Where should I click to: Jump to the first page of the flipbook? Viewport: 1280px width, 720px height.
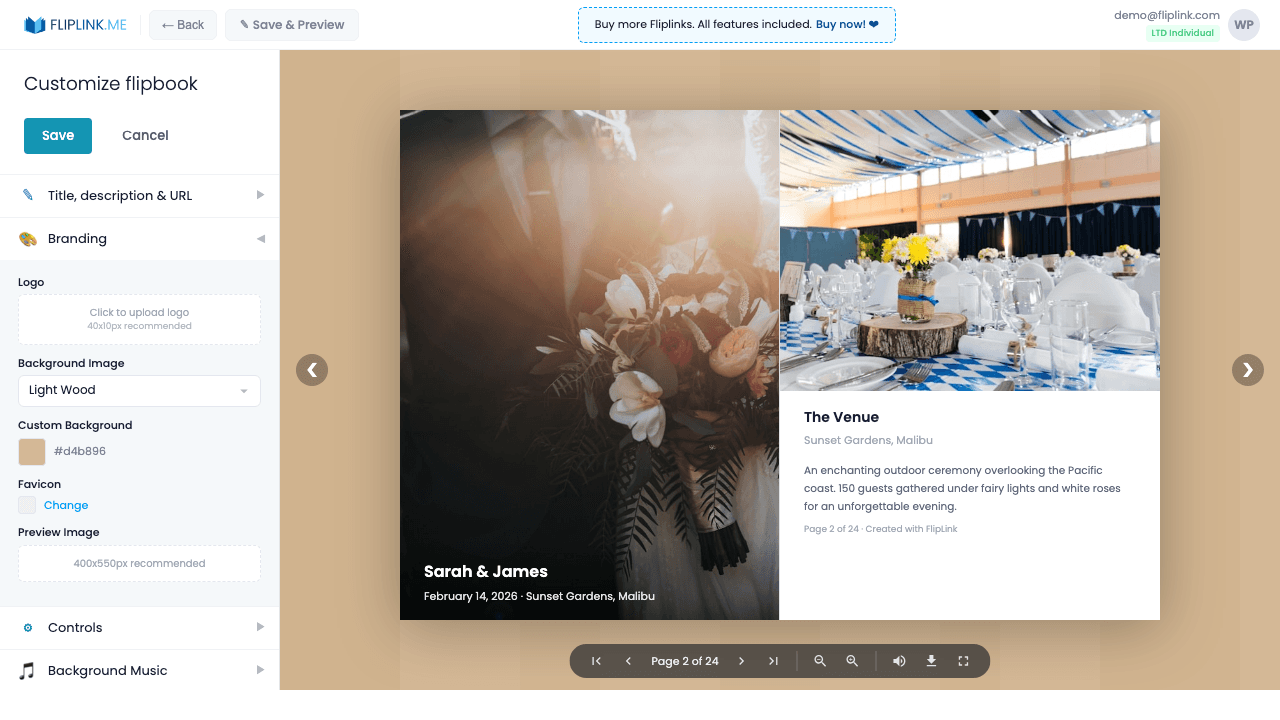coord(595,661)
